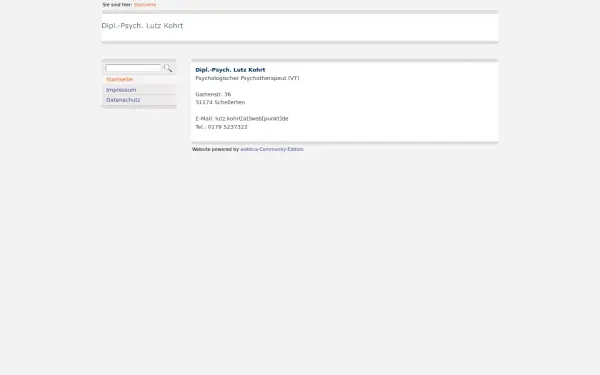This screenshot has width=600, height=375.
Task: Click the header title Dipl.-Psych. Lutz Kohrt
Action: click(x=142, y=26)
